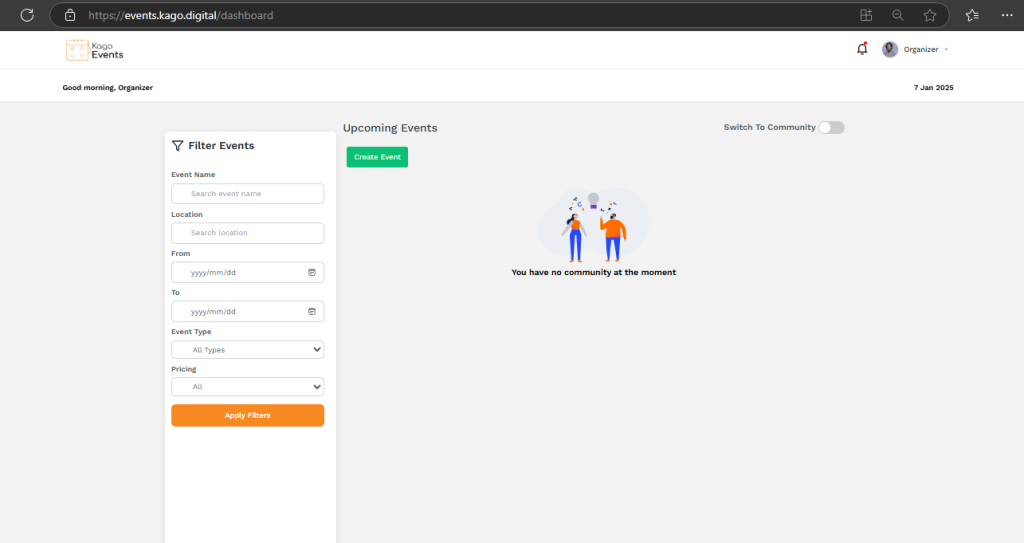Open the To date calendar picker icon
1024x543 pixels.
point(311,311)
